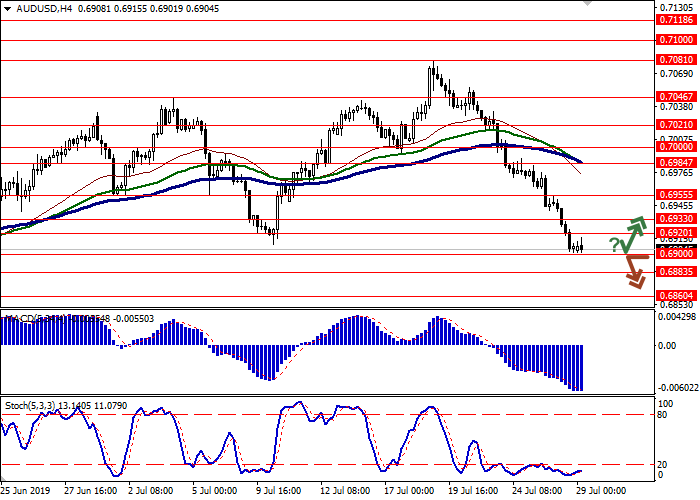Select the 0.7100 resistance level label
The image size is (700, 500).
click(675, 40)
